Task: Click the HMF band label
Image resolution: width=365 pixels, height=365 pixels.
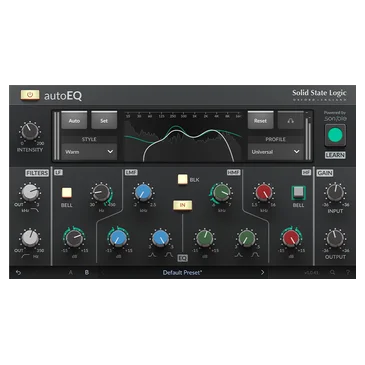Action: pos(234,172)
